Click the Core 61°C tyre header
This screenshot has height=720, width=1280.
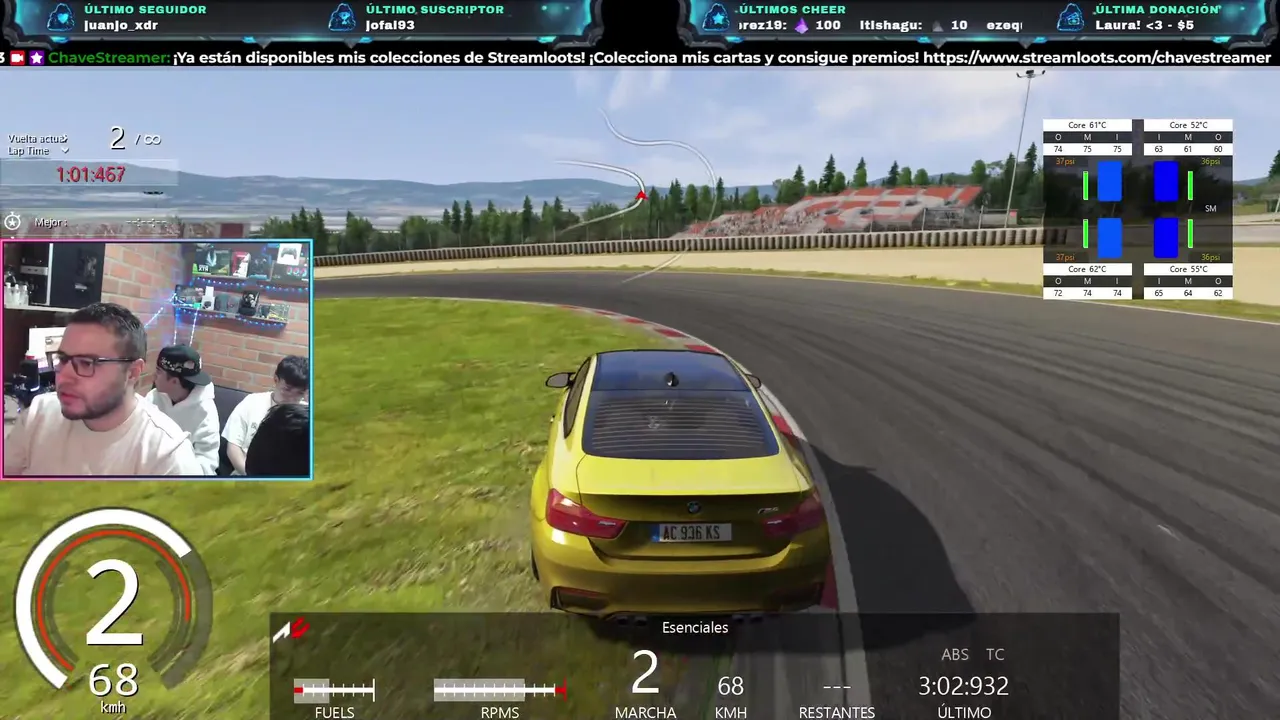coord(1087,125)
